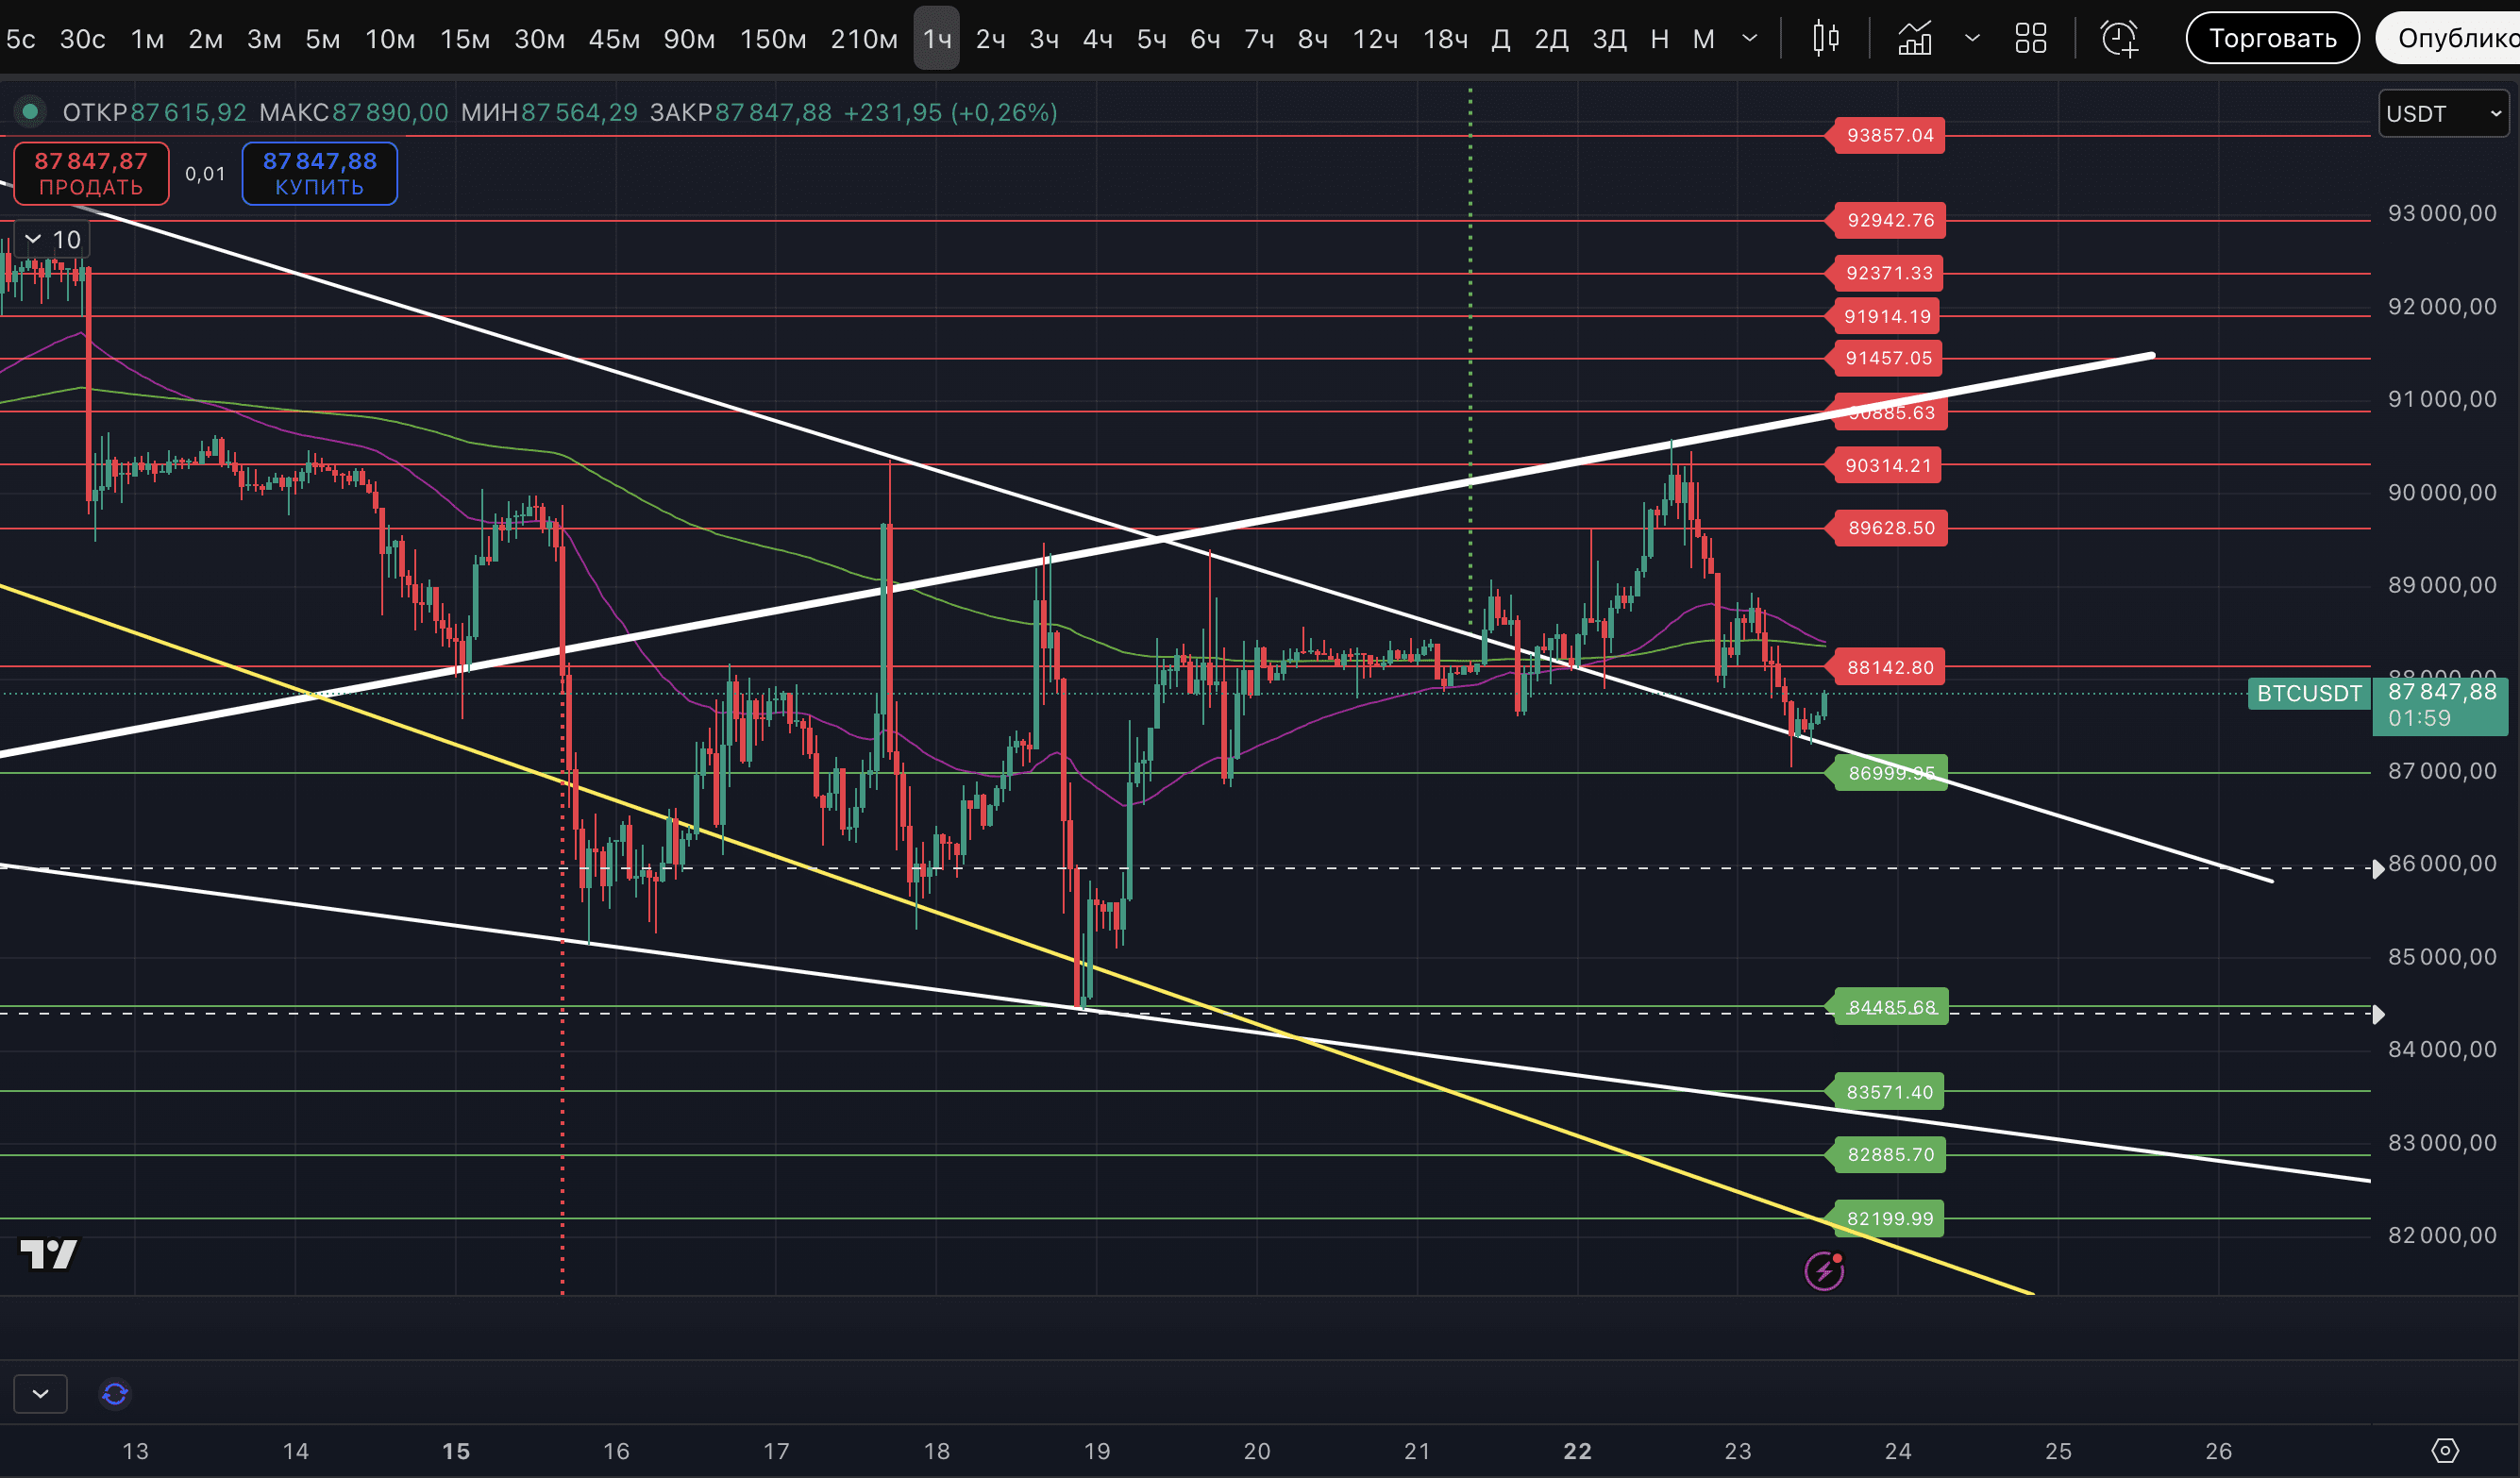Open indicator templates dropdown arrow

coord(1971,39)
